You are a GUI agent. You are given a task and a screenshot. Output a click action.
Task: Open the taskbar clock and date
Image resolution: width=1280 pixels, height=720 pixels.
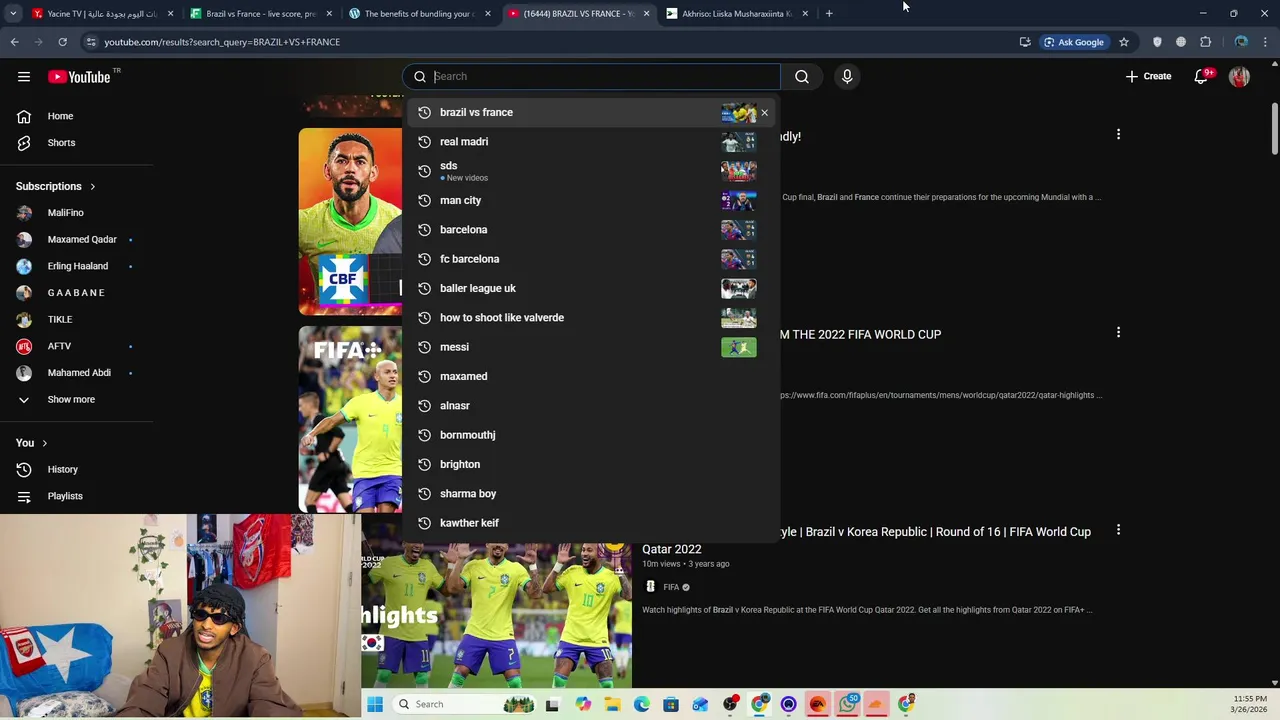click(x=1250, y=704)
